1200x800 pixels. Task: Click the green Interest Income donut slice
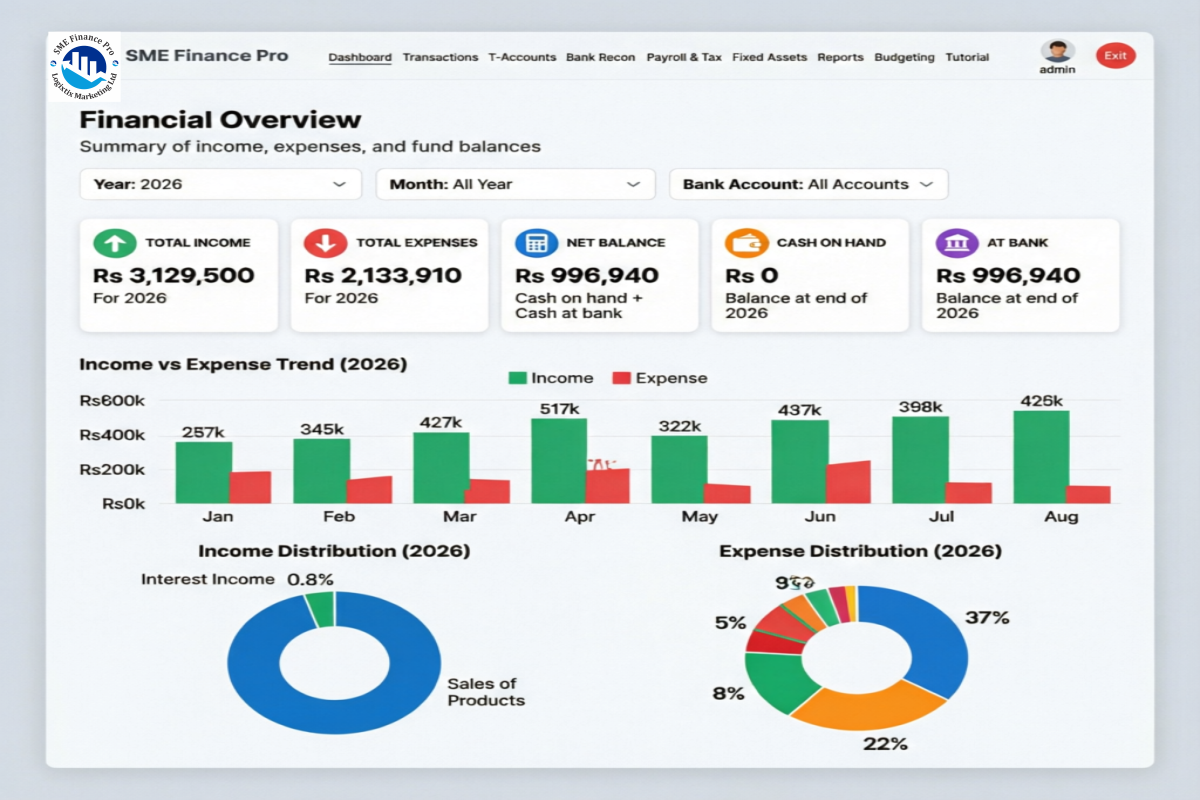pos(320,609)
